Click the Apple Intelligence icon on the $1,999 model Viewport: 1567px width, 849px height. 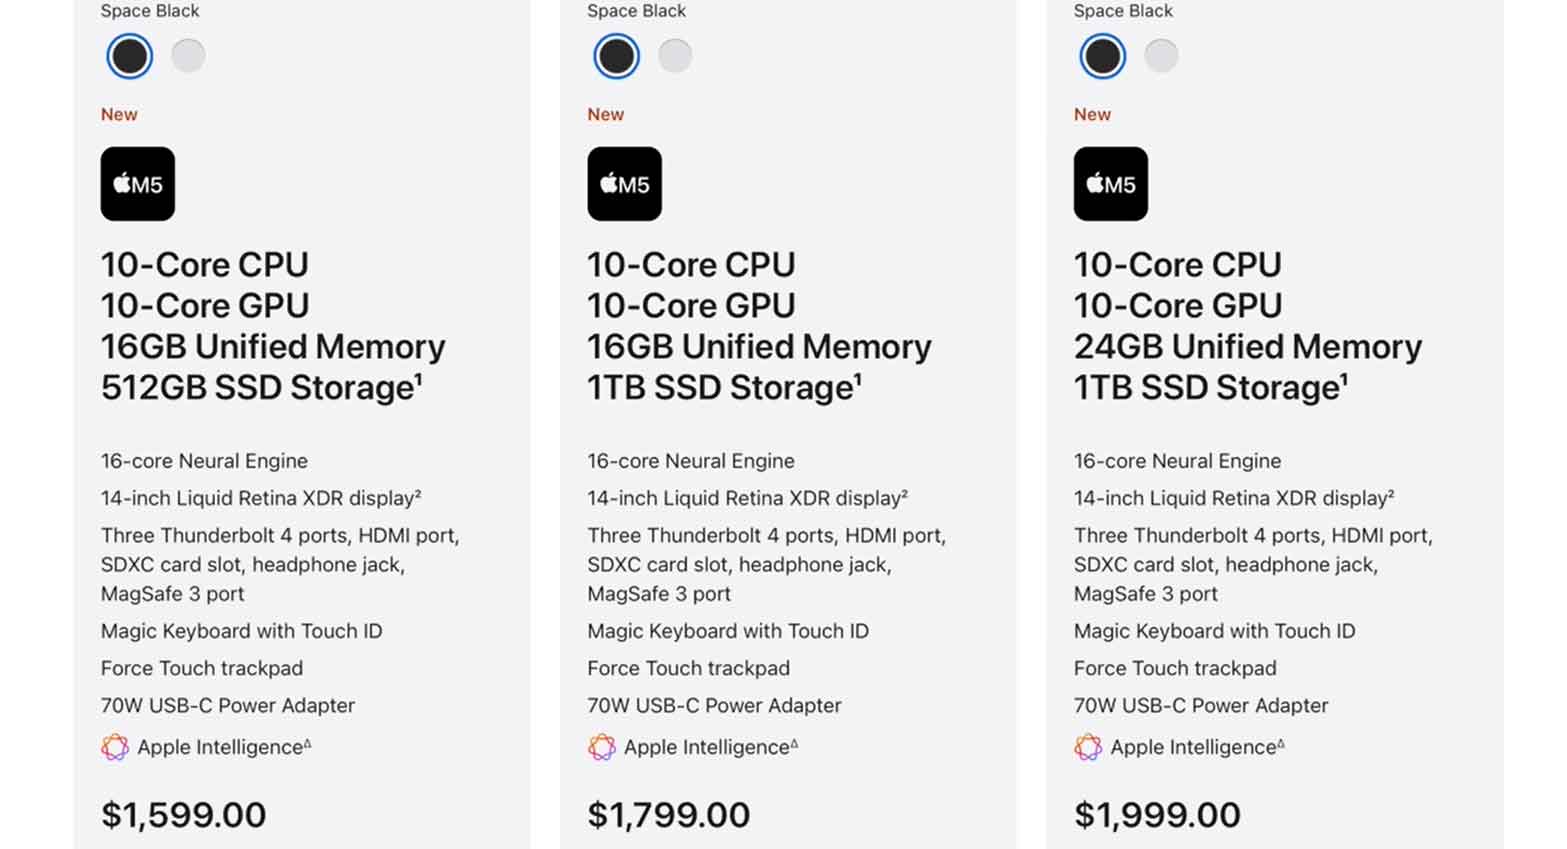[1087, 747]
